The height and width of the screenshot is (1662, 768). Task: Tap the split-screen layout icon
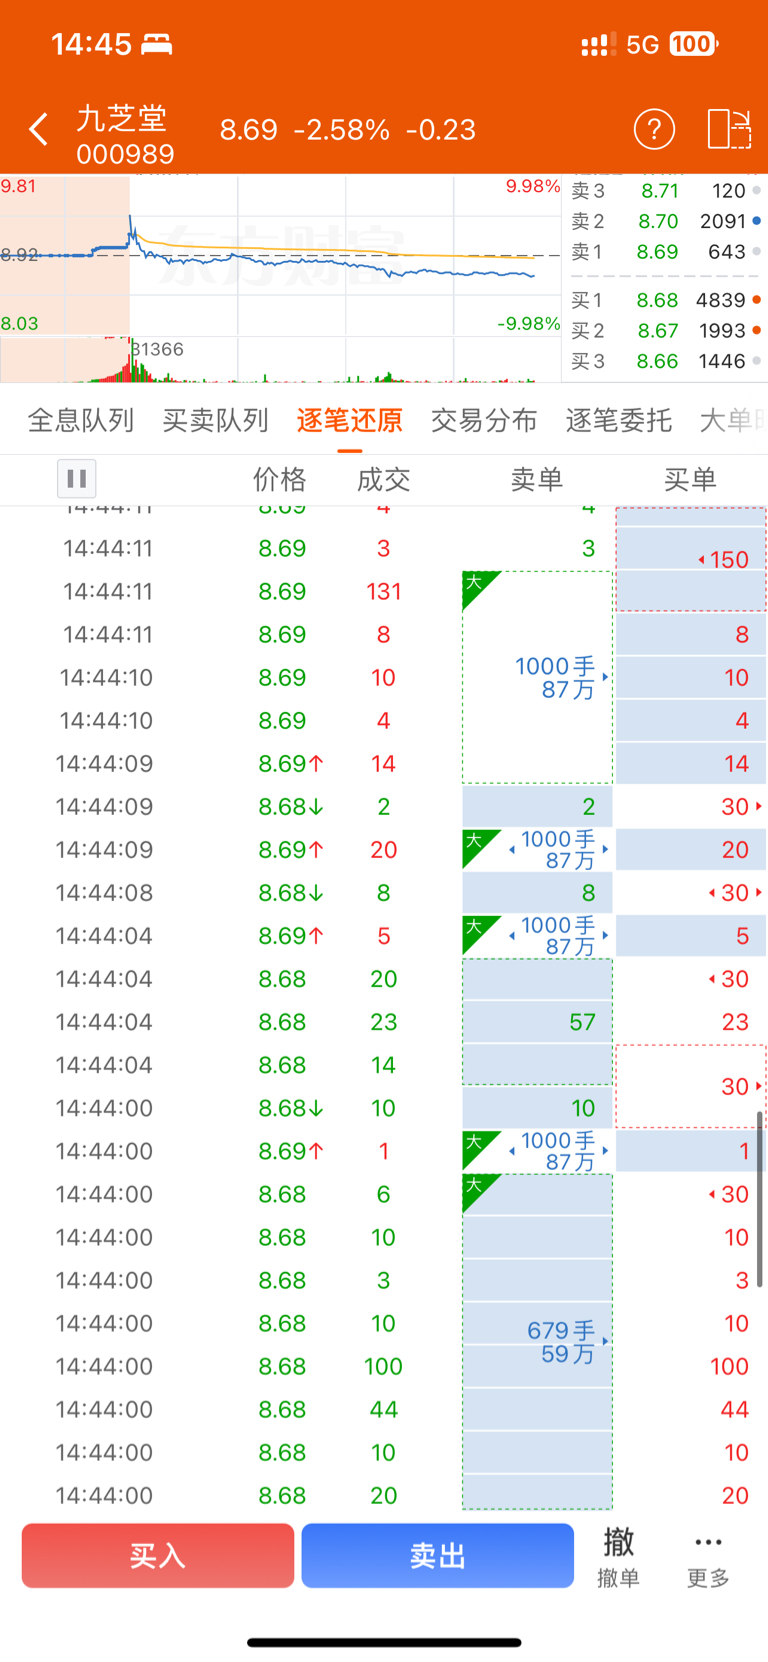[729, 129]
